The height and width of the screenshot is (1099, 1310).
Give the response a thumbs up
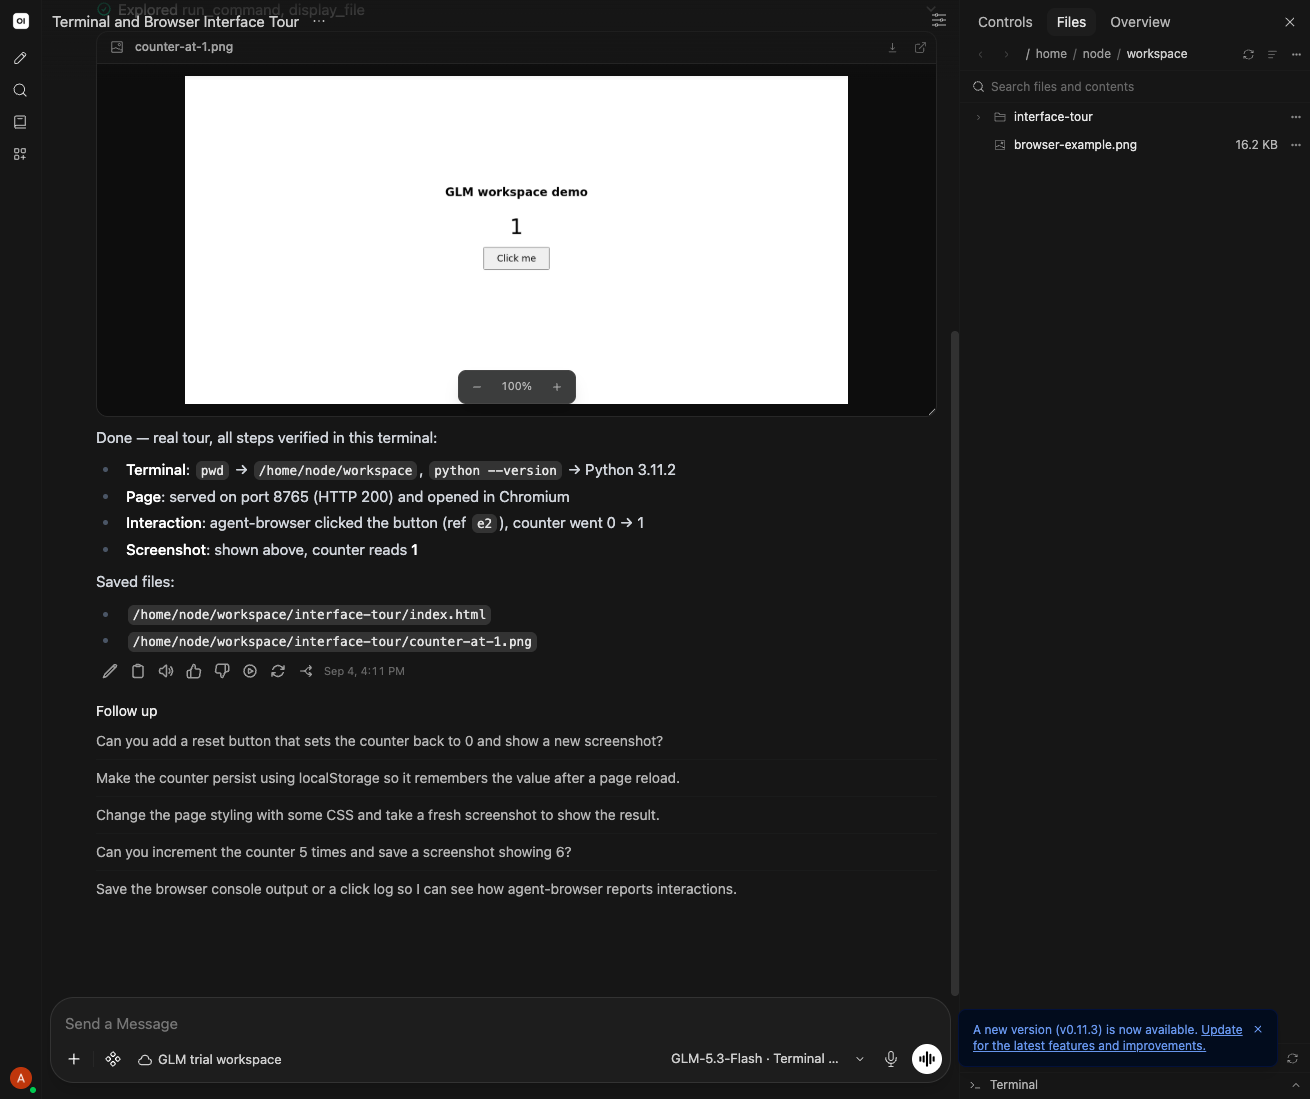[194, 671]
